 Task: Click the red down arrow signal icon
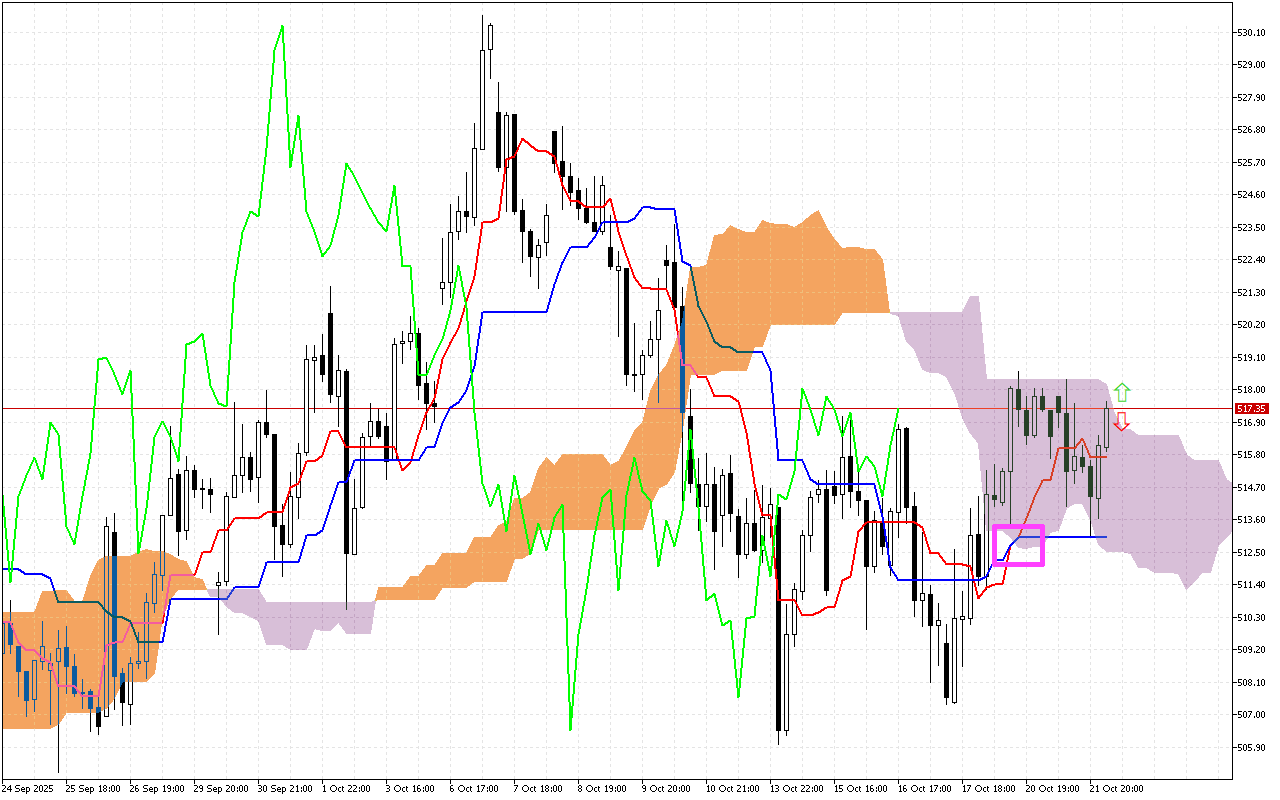pyautogui.click(x=1122, y=421)
